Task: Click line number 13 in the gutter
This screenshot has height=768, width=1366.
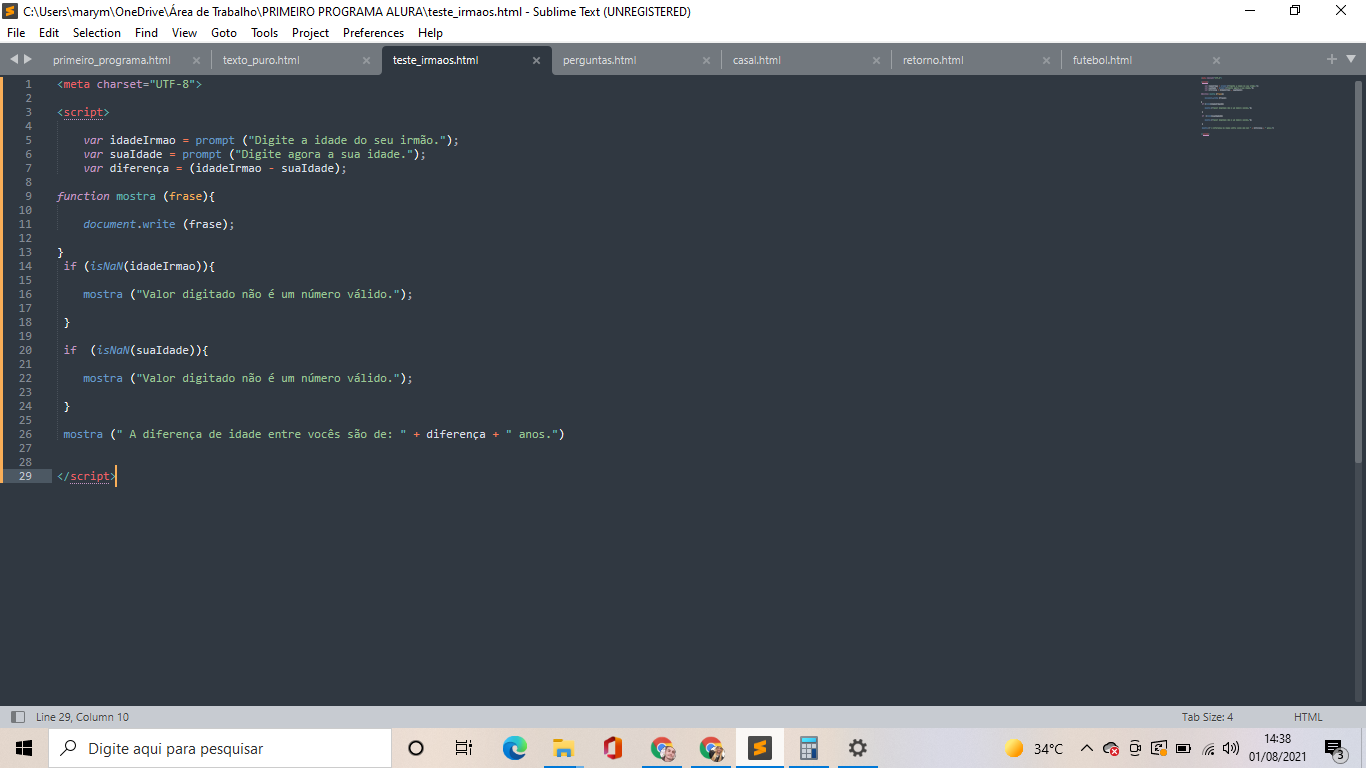Action: tap(25, 252)
